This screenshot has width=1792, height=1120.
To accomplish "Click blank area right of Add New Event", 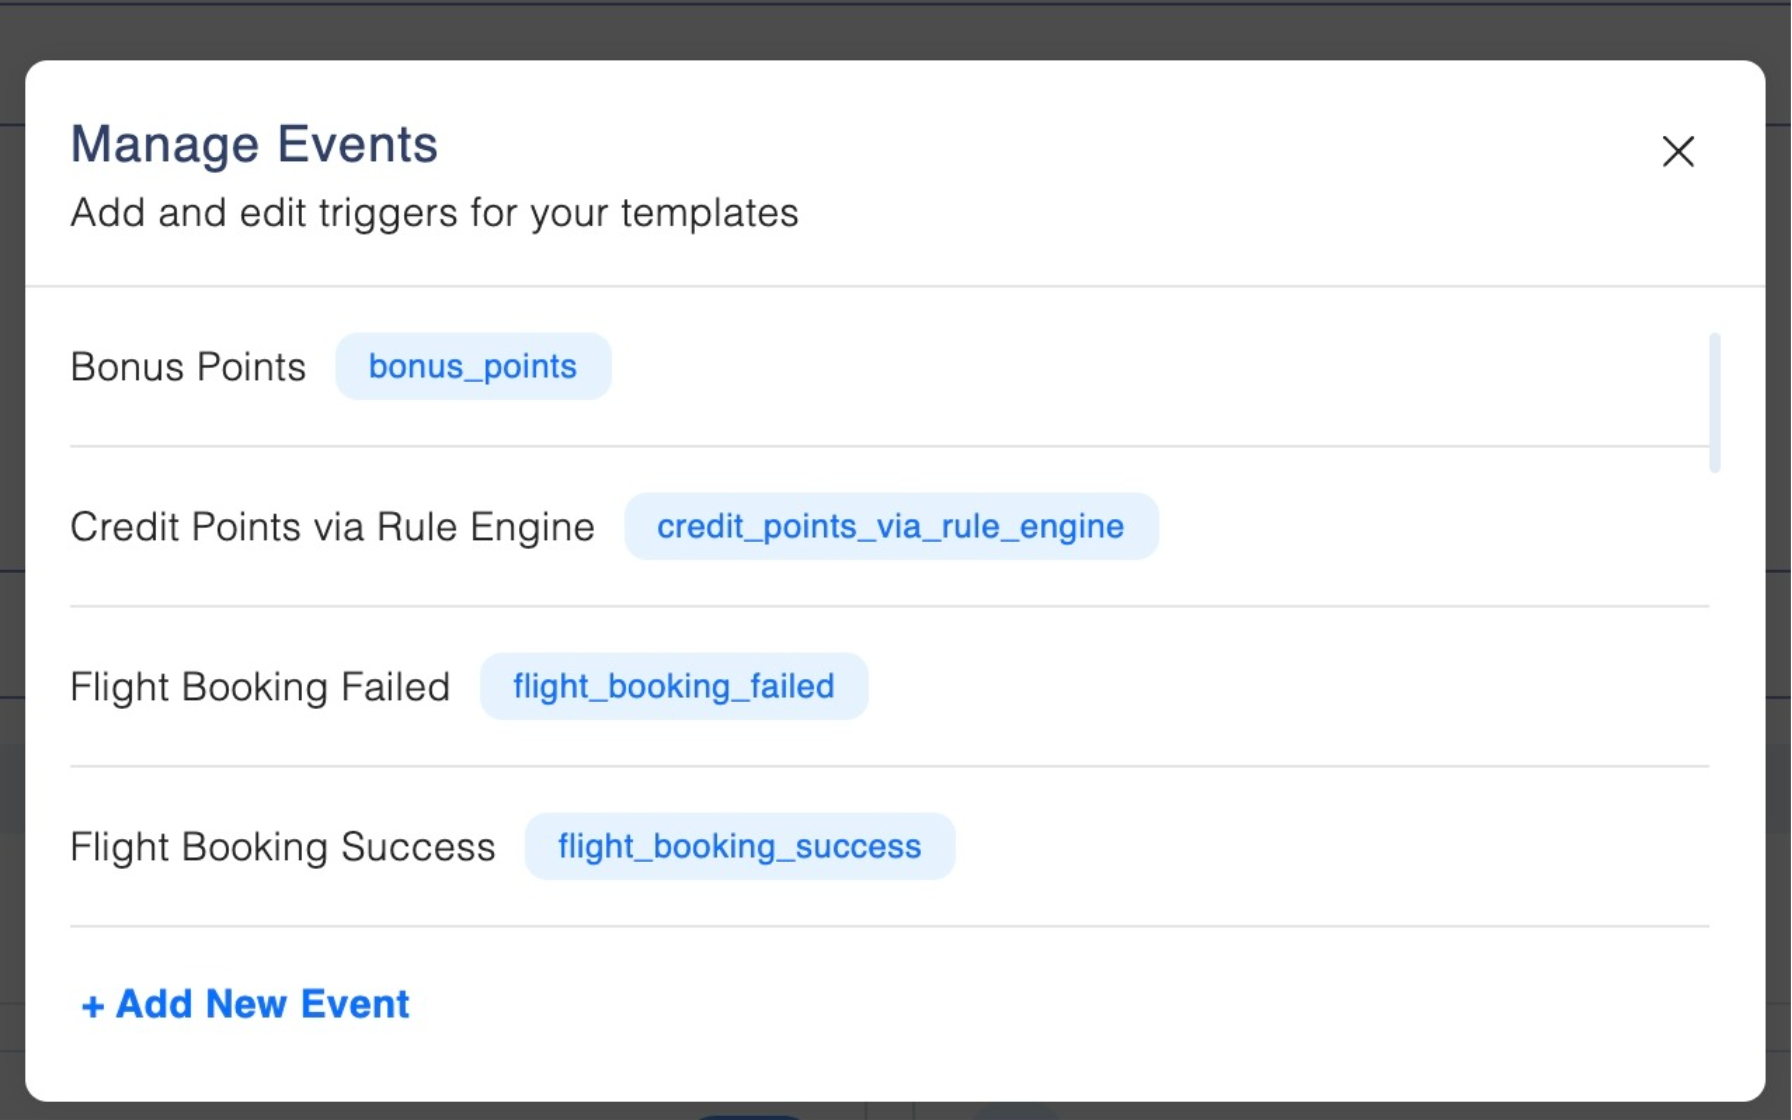I will click(1000, 1004).
